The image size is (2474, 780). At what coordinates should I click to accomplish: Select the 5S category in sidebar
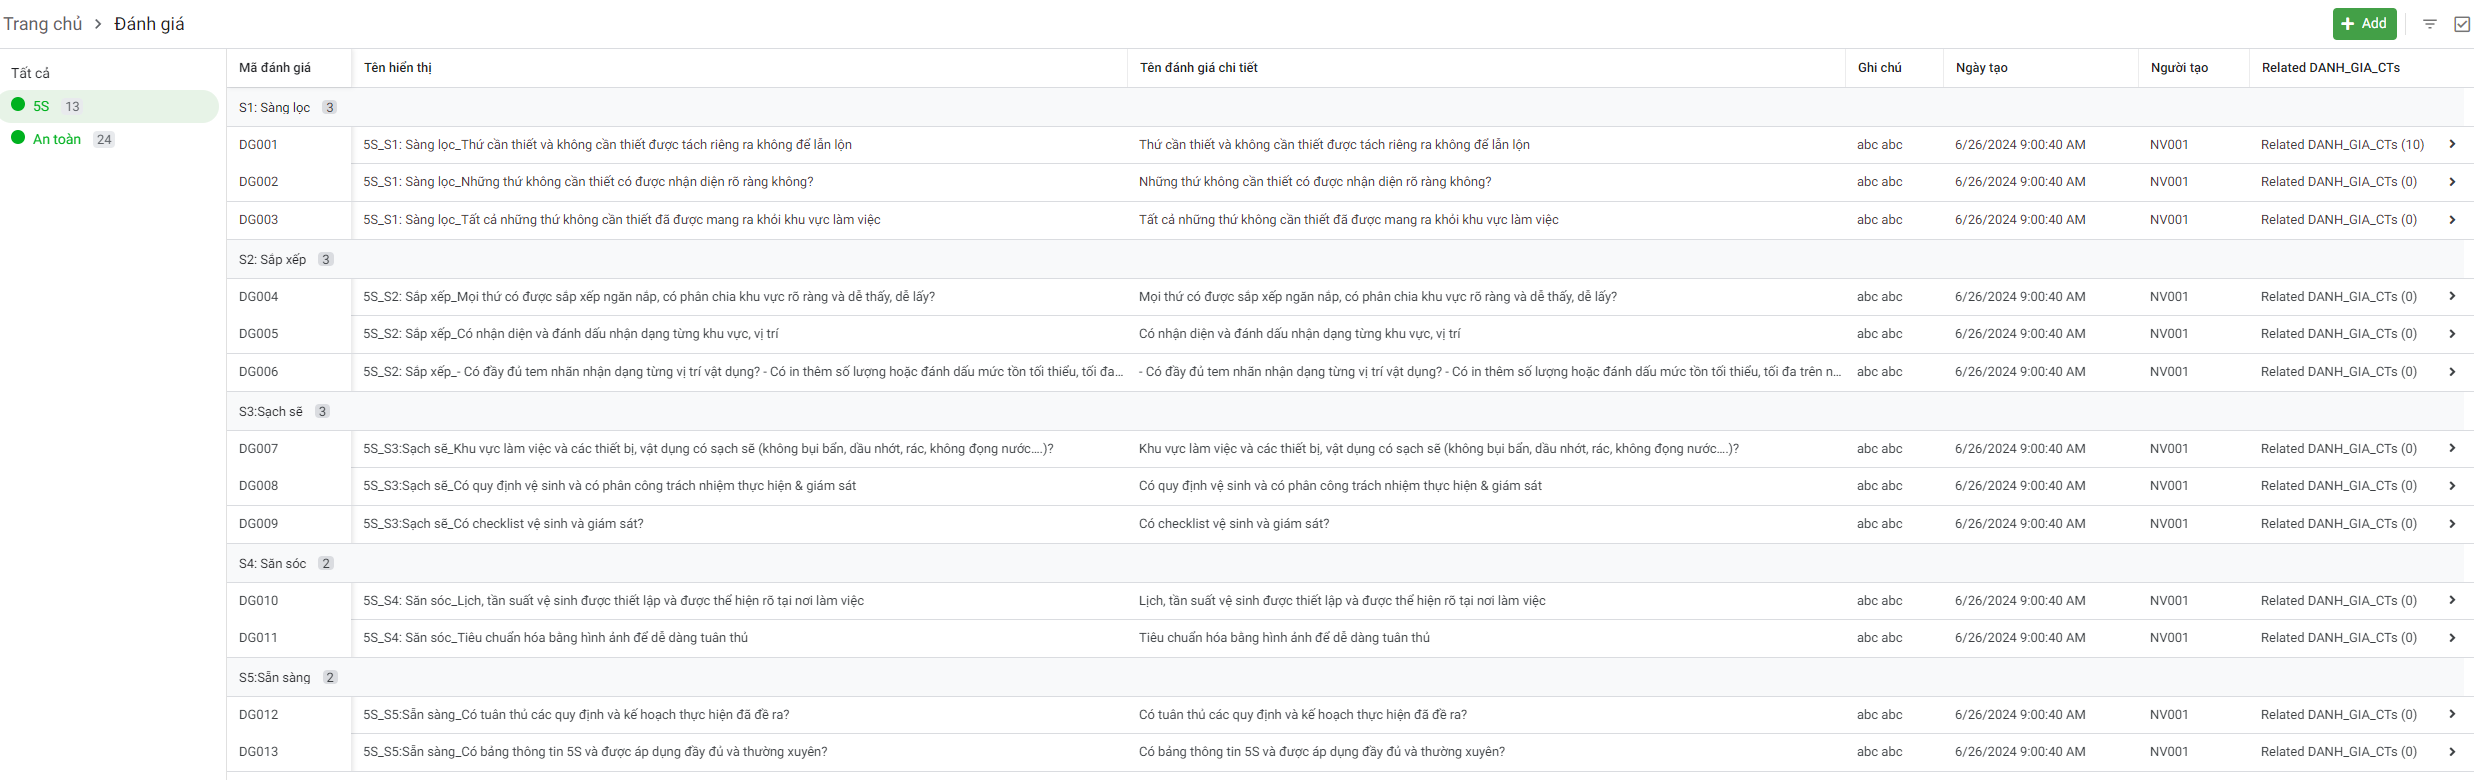coord(41,107)
